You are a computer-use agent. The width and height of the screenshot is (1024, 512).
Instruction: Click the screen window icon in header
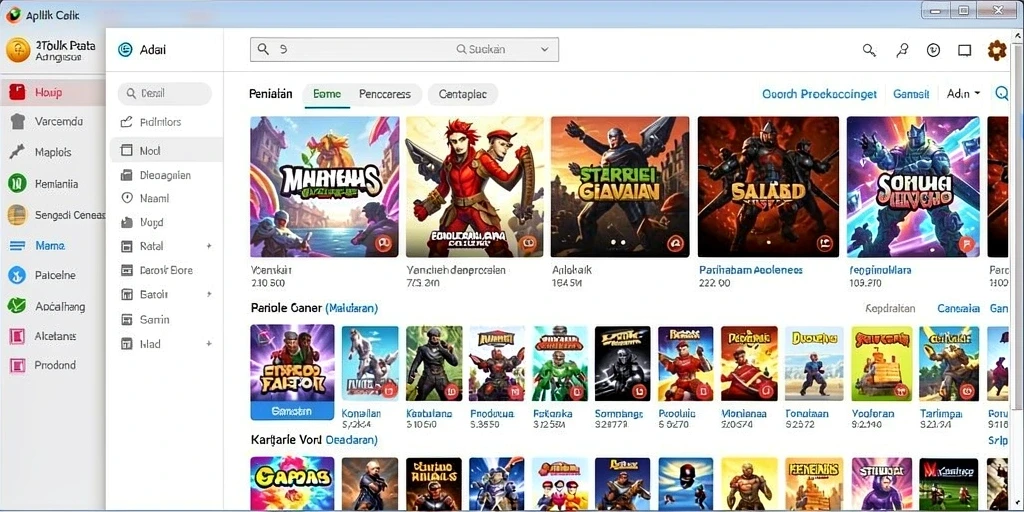click(965, 50)
